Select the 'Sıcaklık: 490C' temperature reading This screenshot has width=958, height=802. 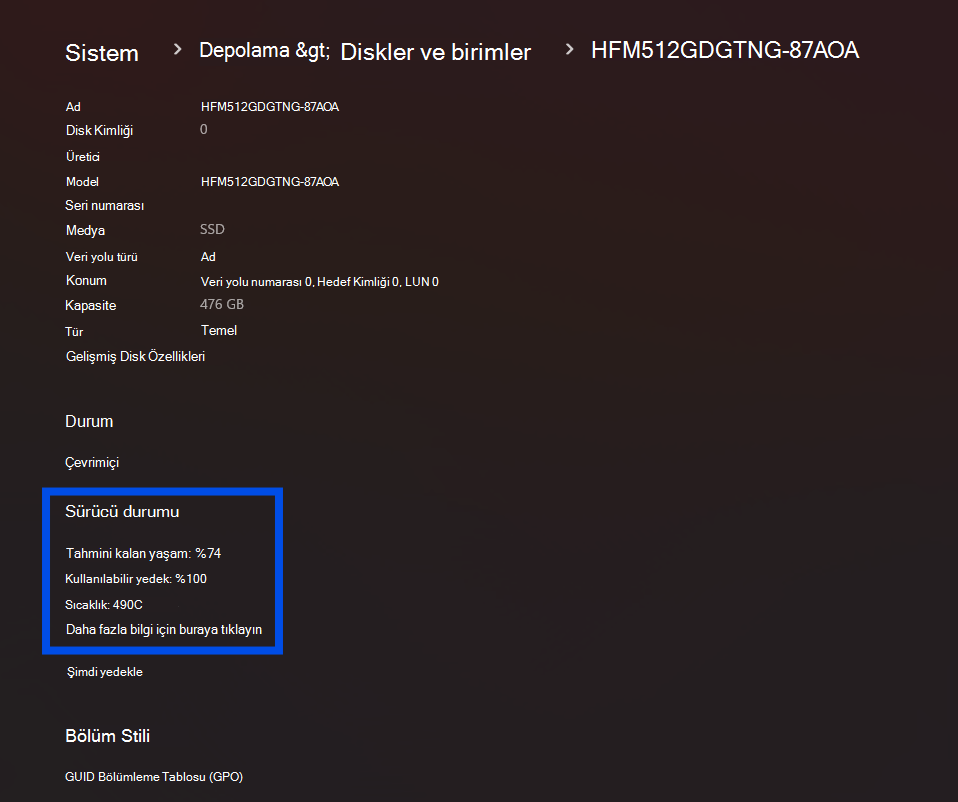104,605
